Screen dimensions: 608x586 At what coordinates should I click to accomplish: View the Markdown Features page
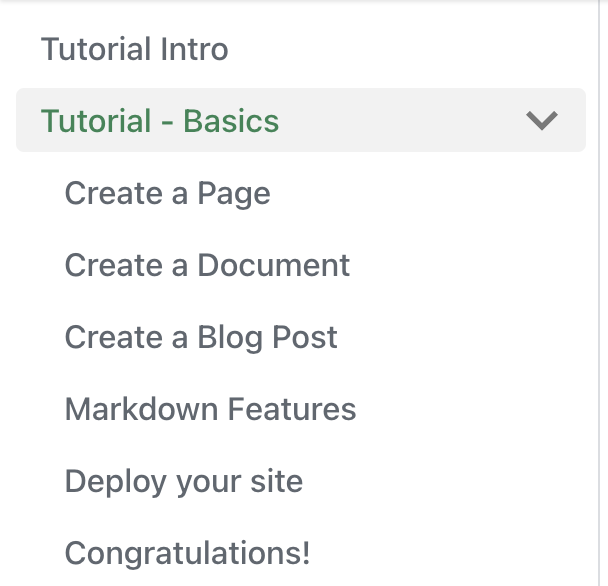[x=211, y=409]
